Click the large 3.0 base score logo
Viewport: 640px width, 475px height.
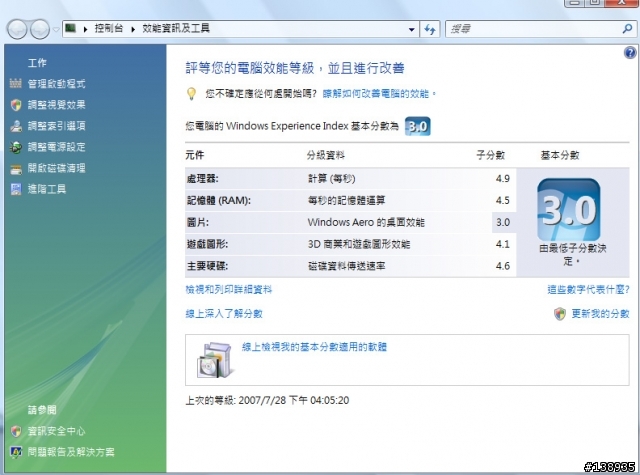[569, 210]
